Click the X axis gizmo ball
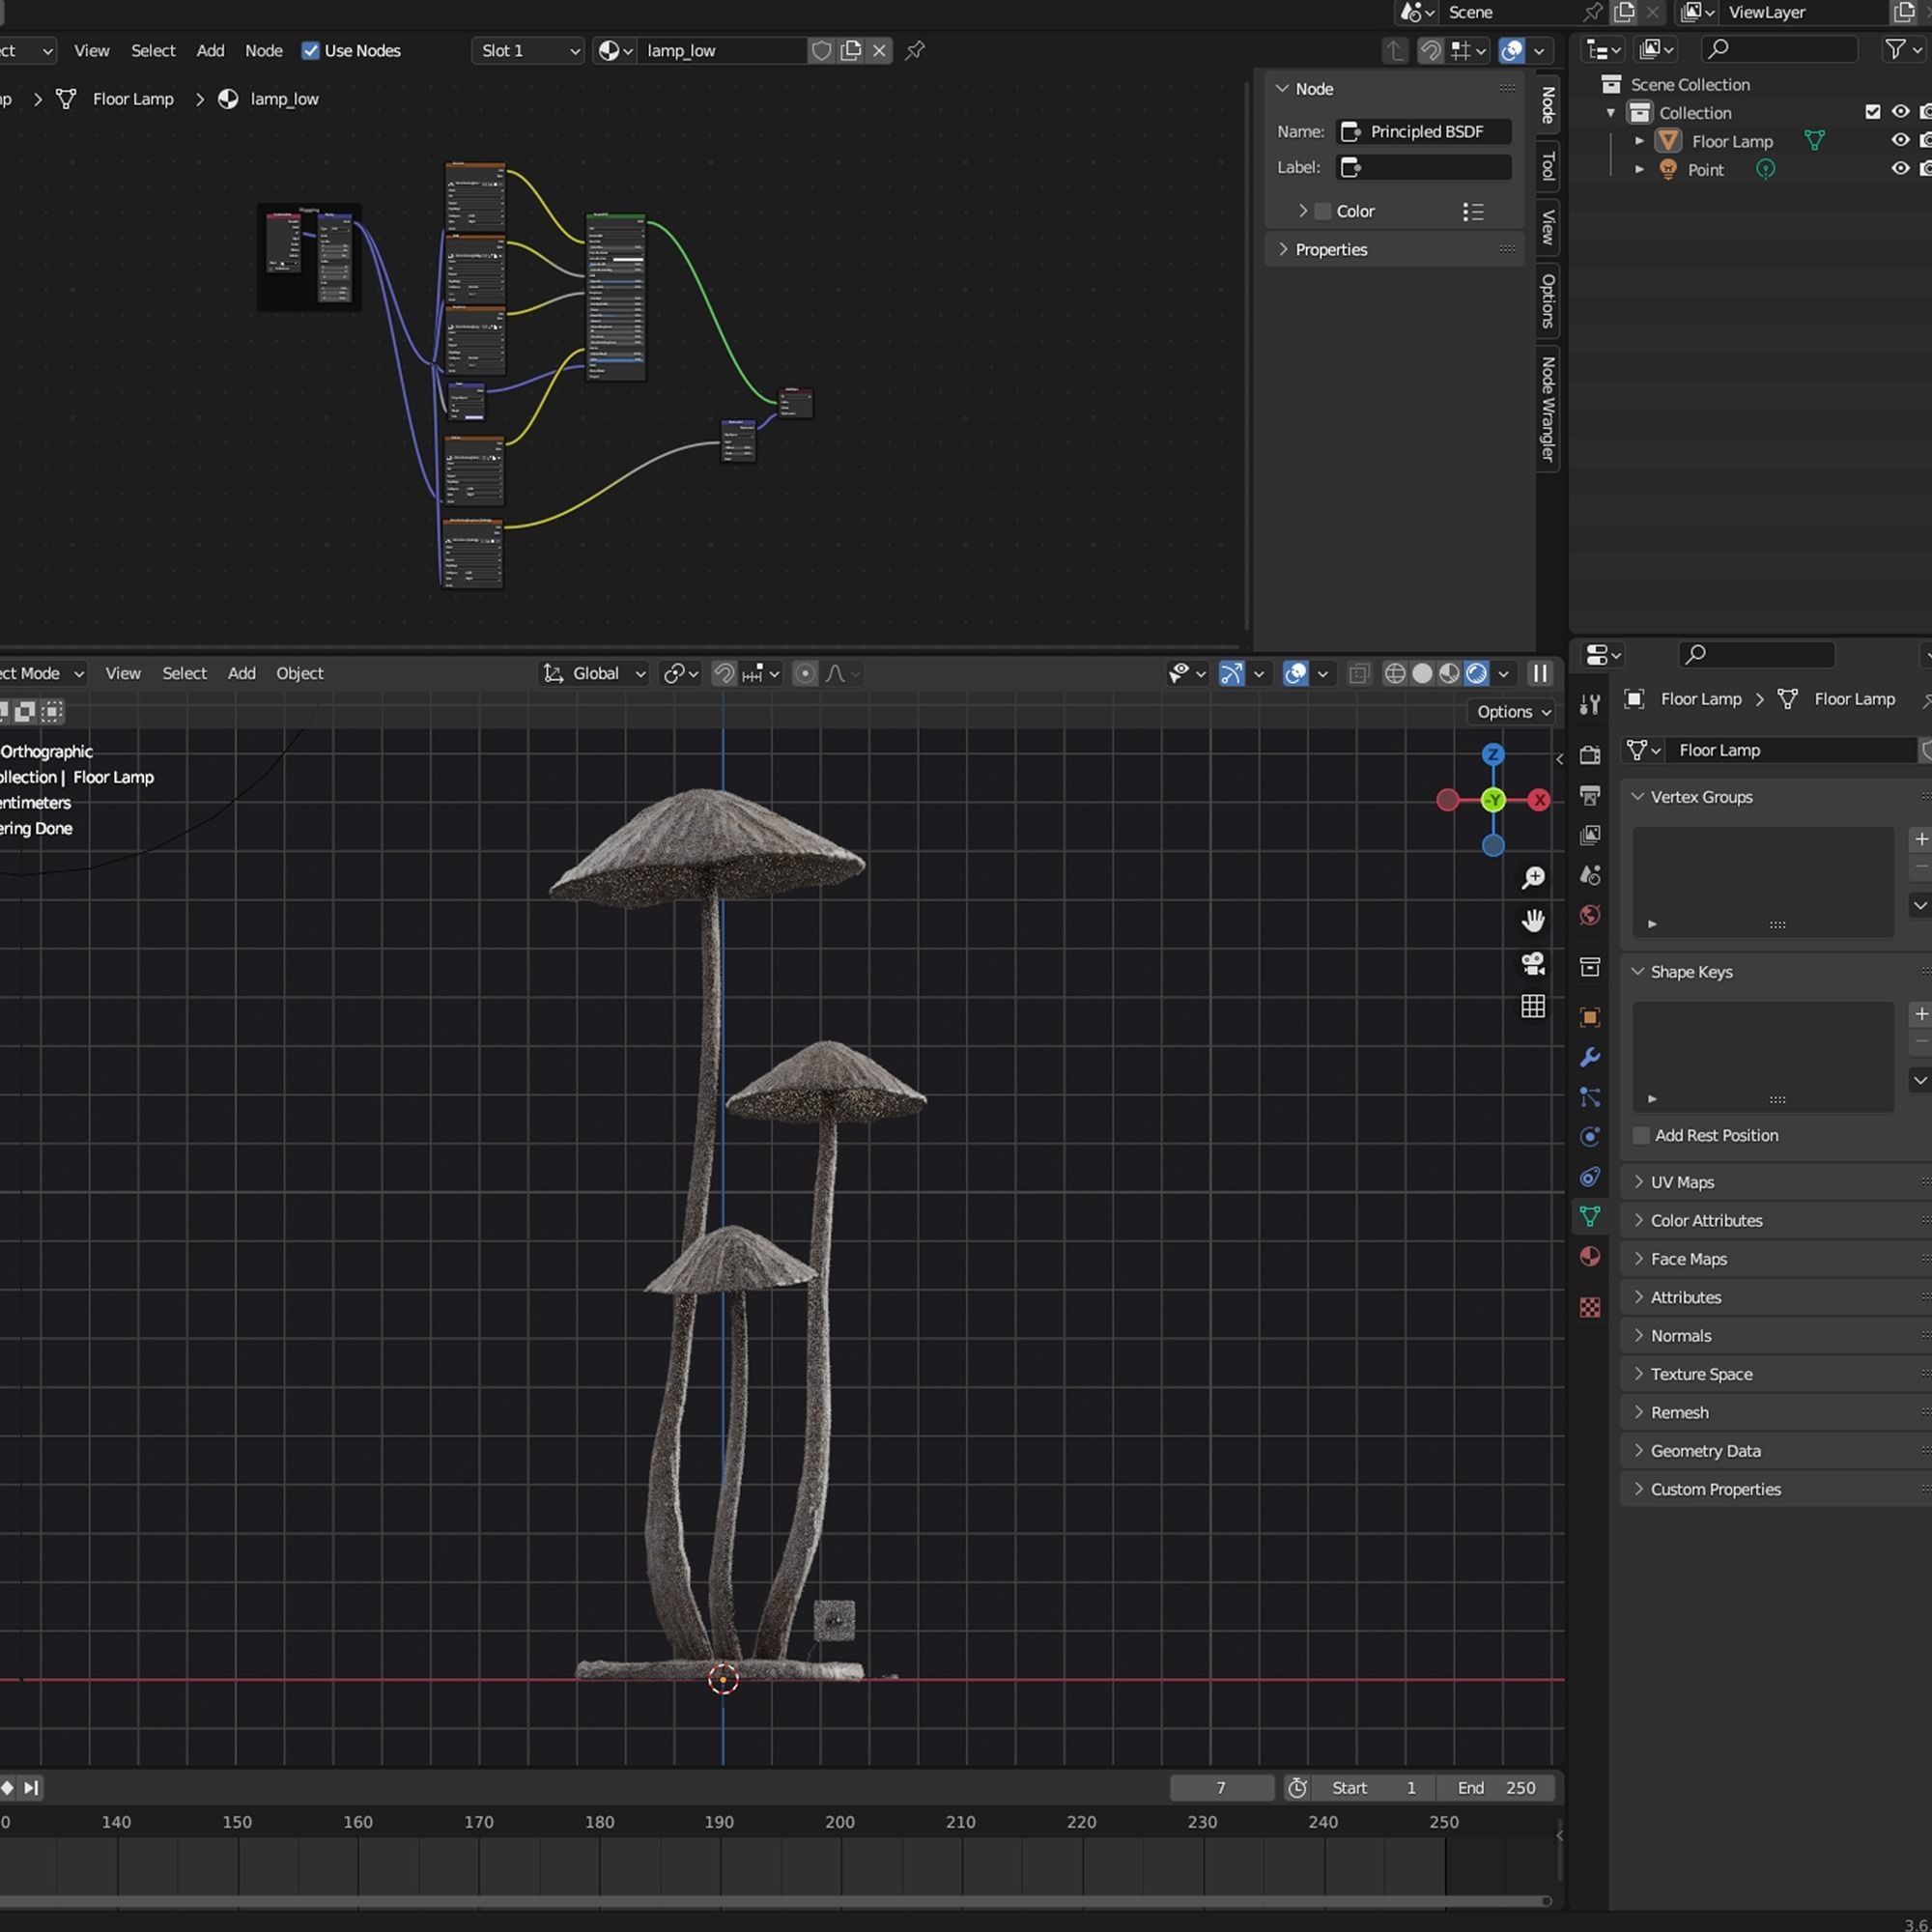The width and height of the screenshot is (1932, 1932). coord(1539,800)
